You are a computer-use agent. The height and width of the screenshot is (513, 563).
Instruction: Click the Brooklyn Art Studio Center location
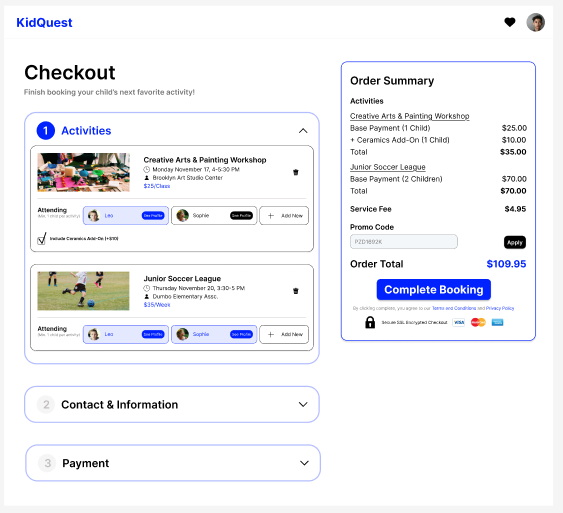[187, 178]
